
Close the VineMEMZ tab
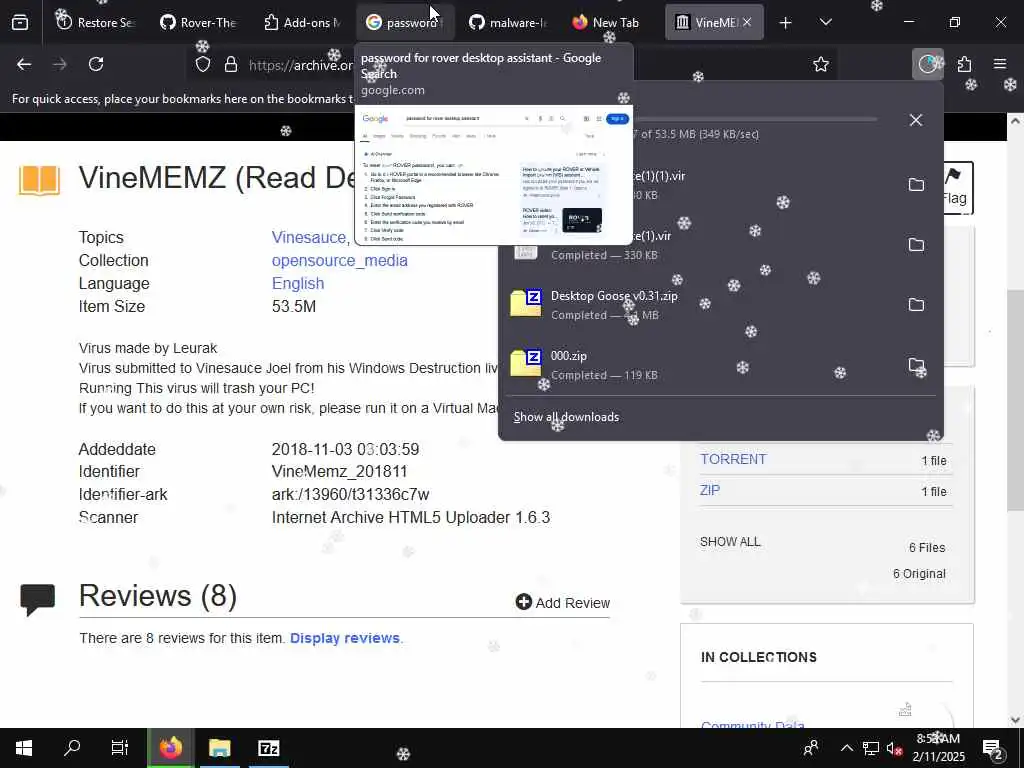click(747, 22)
